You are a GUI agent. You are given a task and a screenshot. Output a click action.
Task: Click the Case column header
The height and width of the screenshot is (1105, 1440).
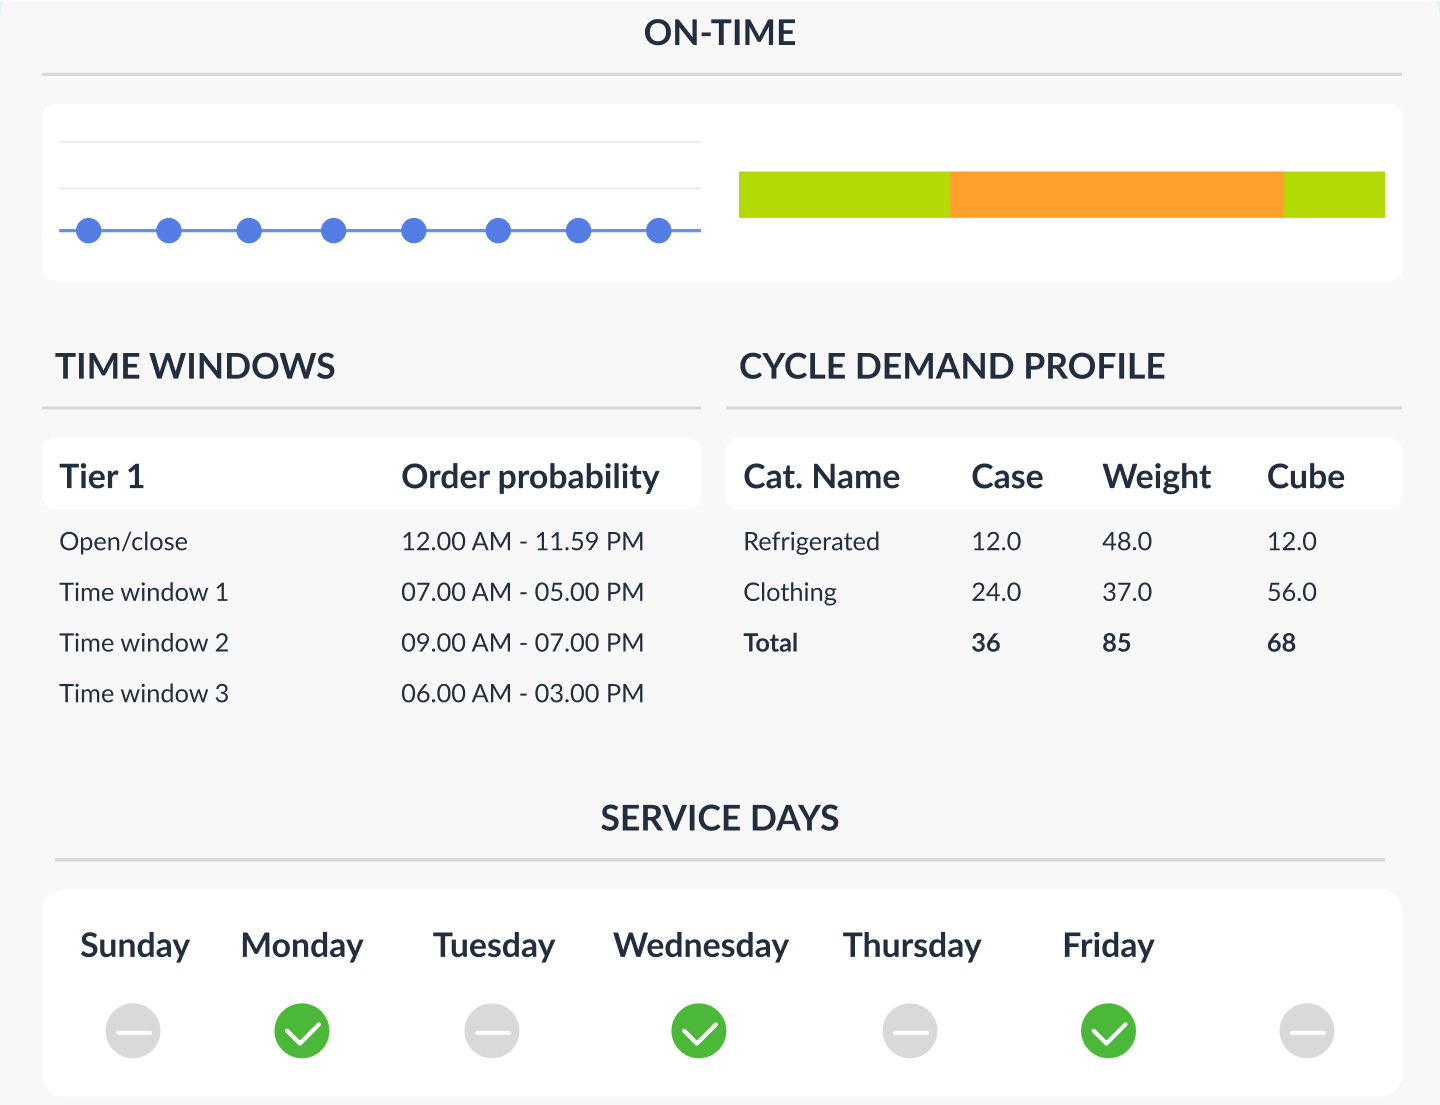1007,476
